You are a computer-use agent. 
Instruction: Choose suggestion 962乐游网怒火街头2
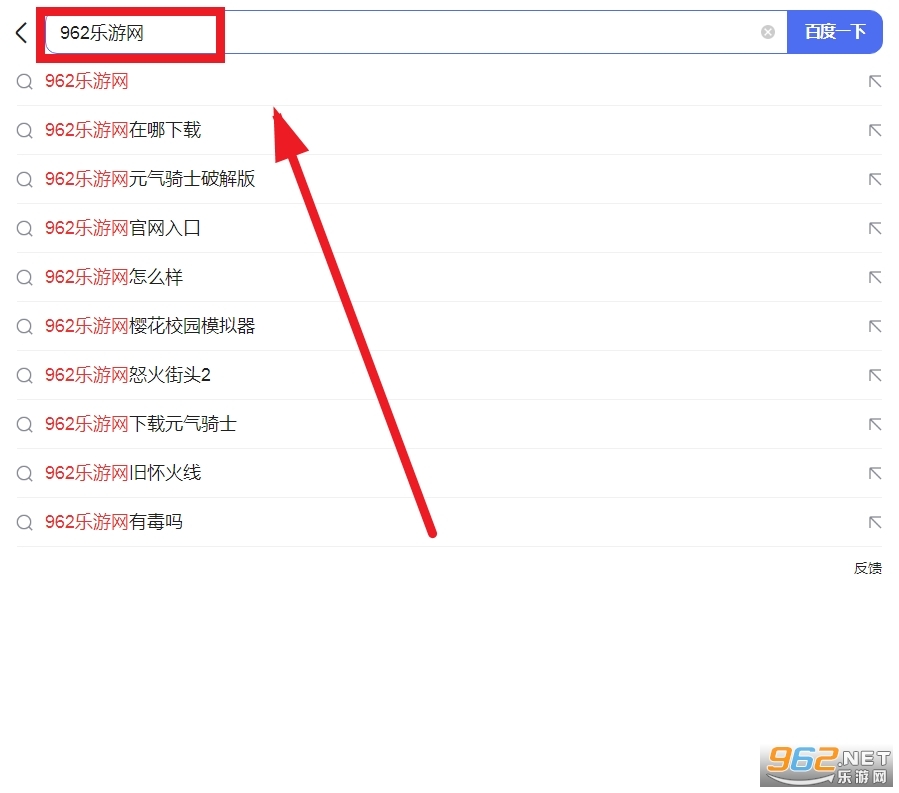point(128,375)
